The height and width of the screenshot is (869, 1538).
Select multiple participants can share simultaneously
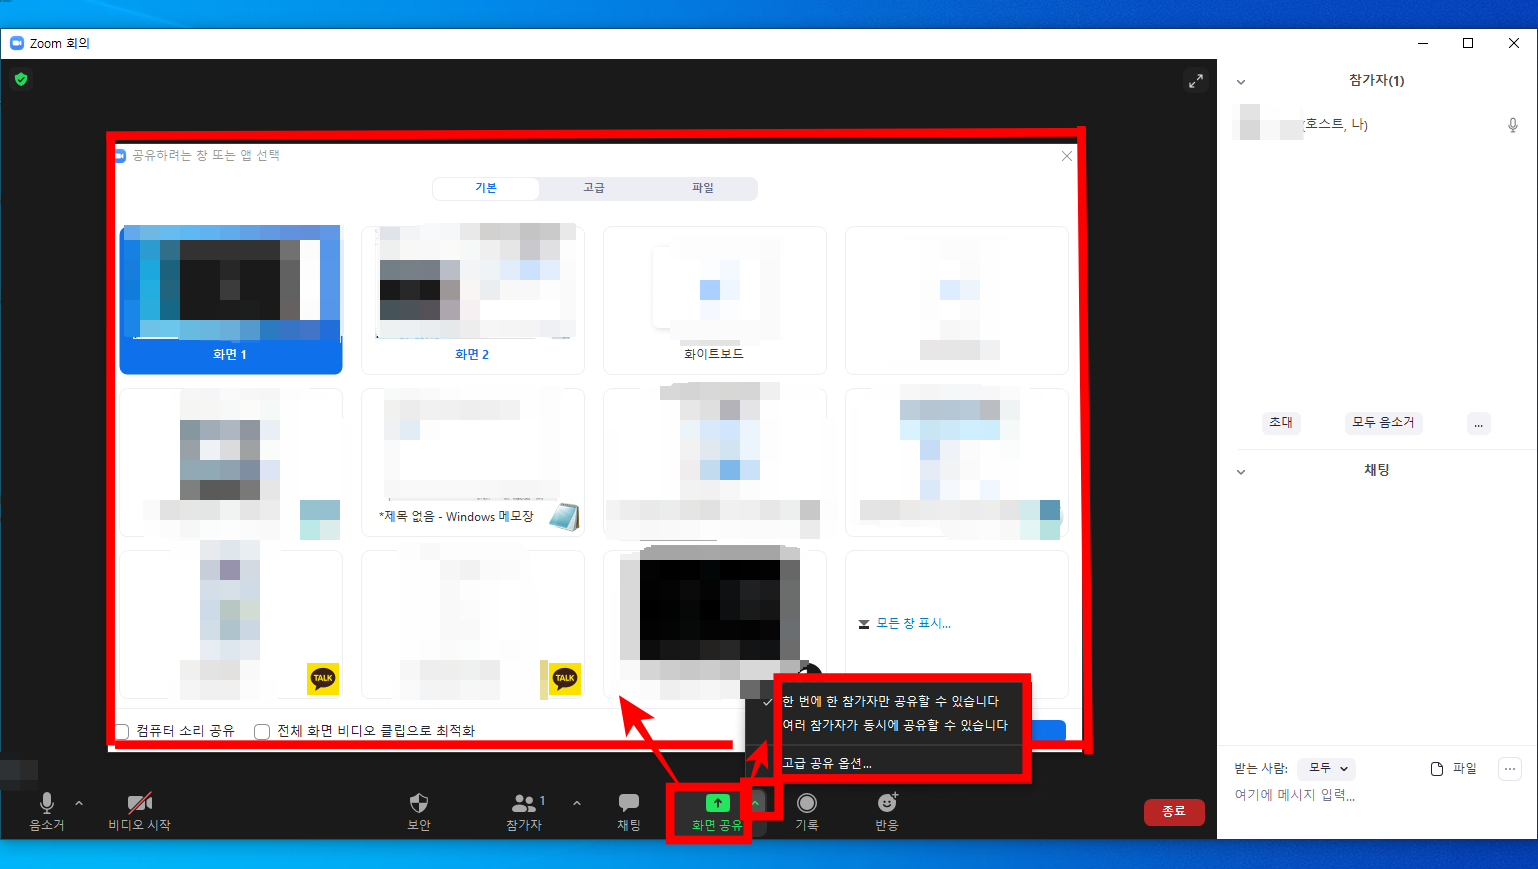coord(895,725)
